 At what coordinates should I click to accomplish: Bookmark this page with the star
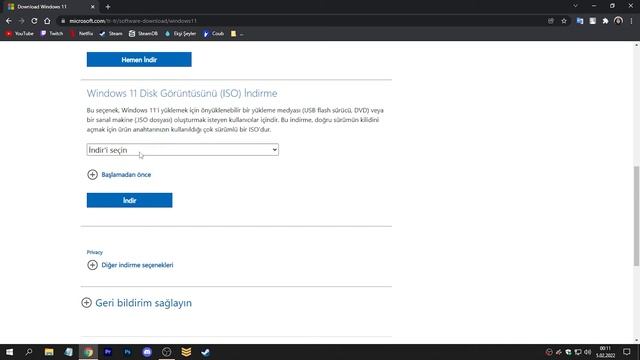pyautogui.click(x=564, y=21)
